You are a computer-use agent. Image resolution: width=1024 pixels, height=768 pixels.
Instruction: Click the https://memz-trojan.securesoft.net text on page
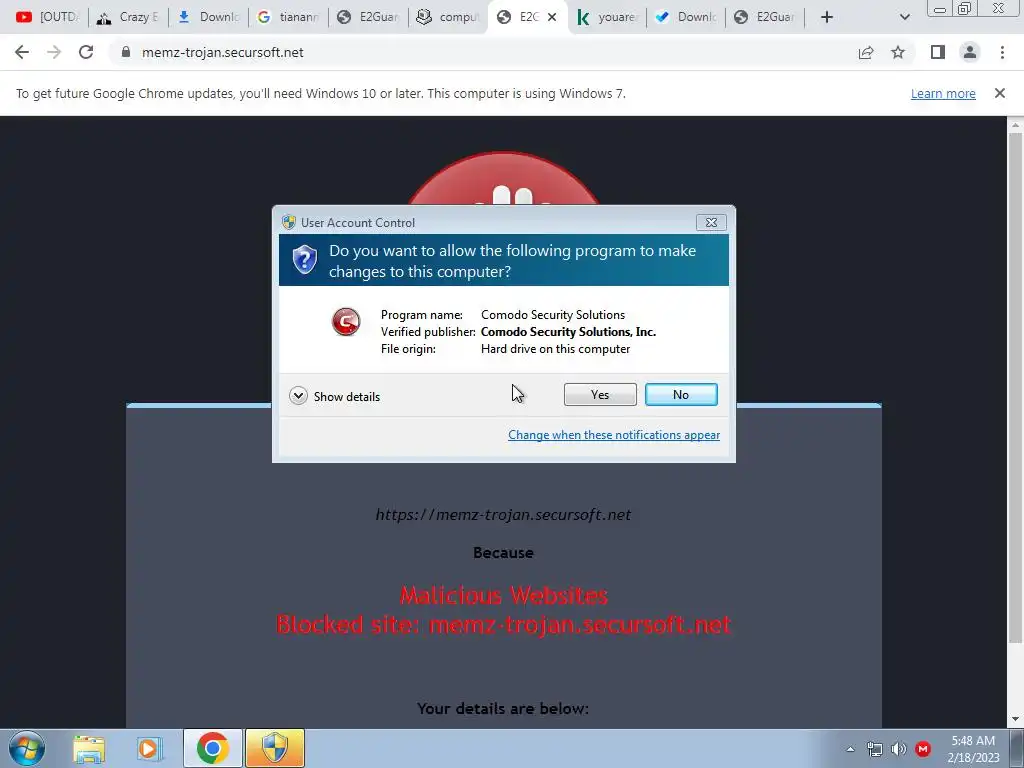click(x=503, y=515)
